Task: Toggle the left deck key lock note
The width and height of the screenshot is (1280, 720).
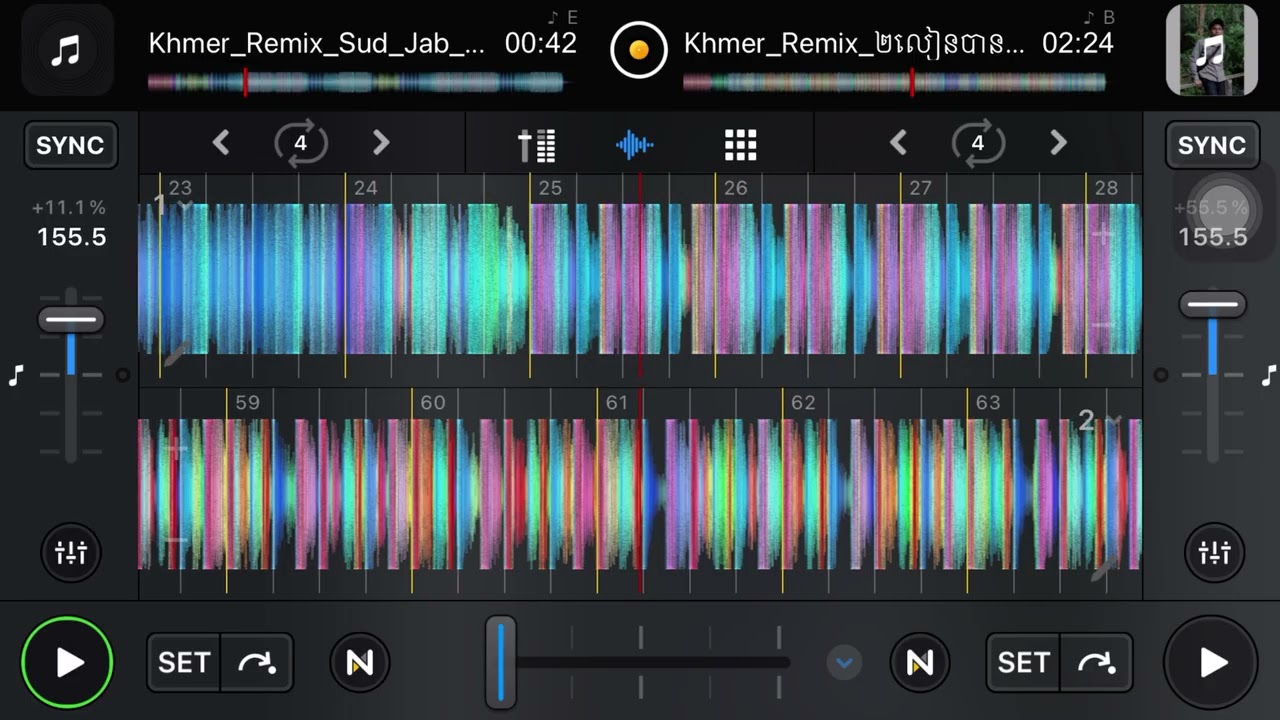Action: [x=15, y=376]
